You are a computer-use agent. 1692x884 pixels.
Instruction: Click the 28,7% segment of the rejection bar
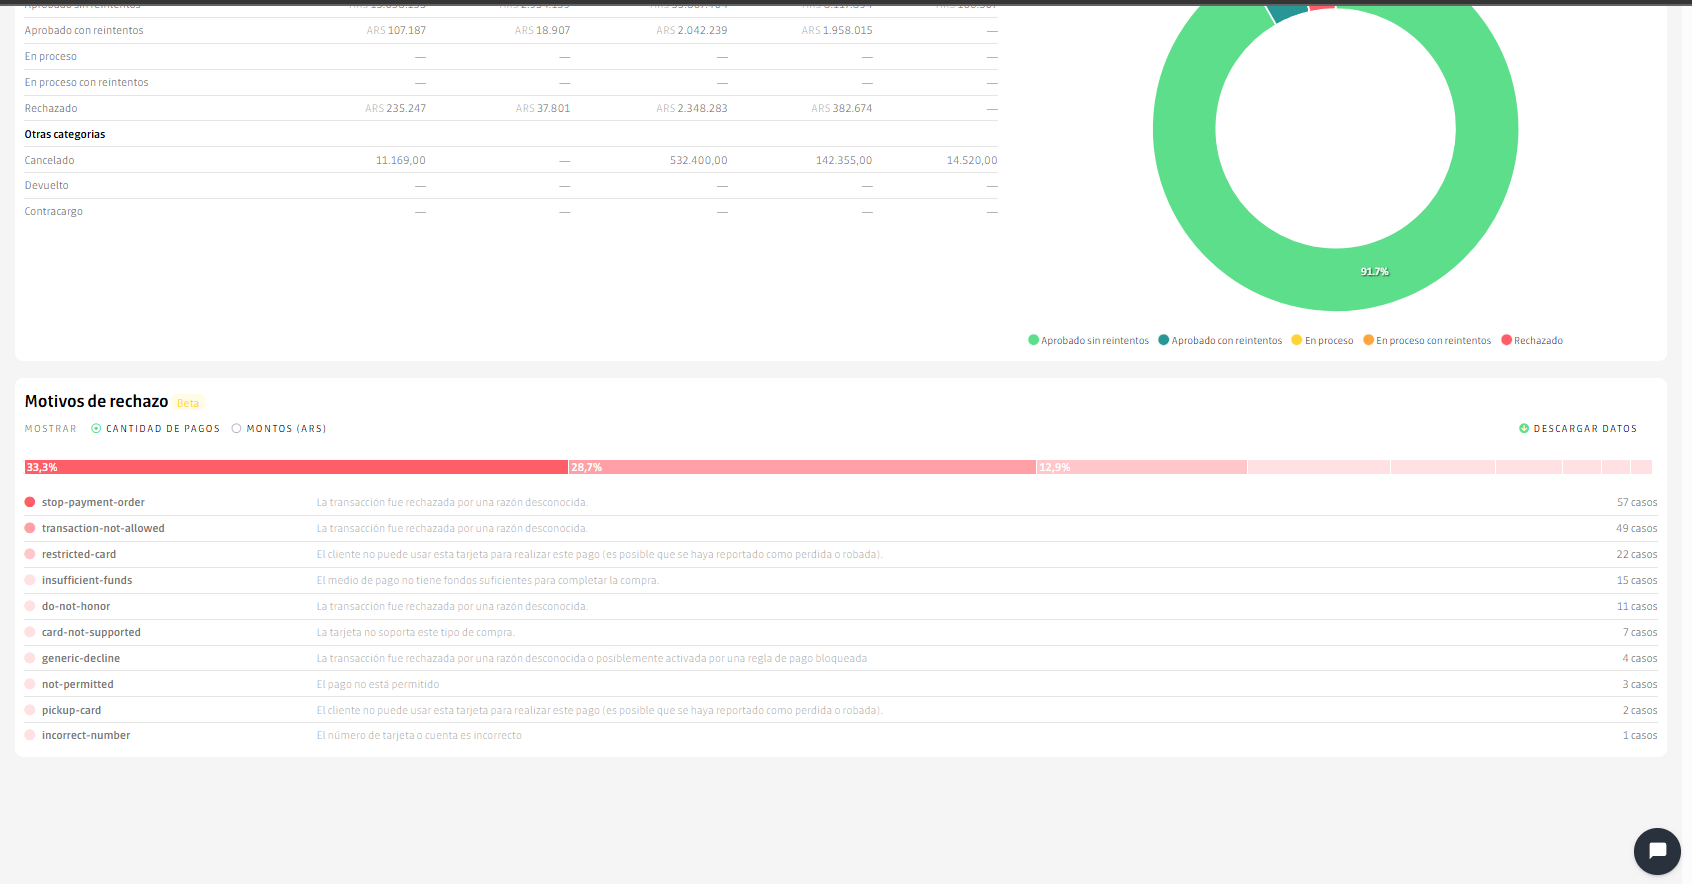point(802,467)
